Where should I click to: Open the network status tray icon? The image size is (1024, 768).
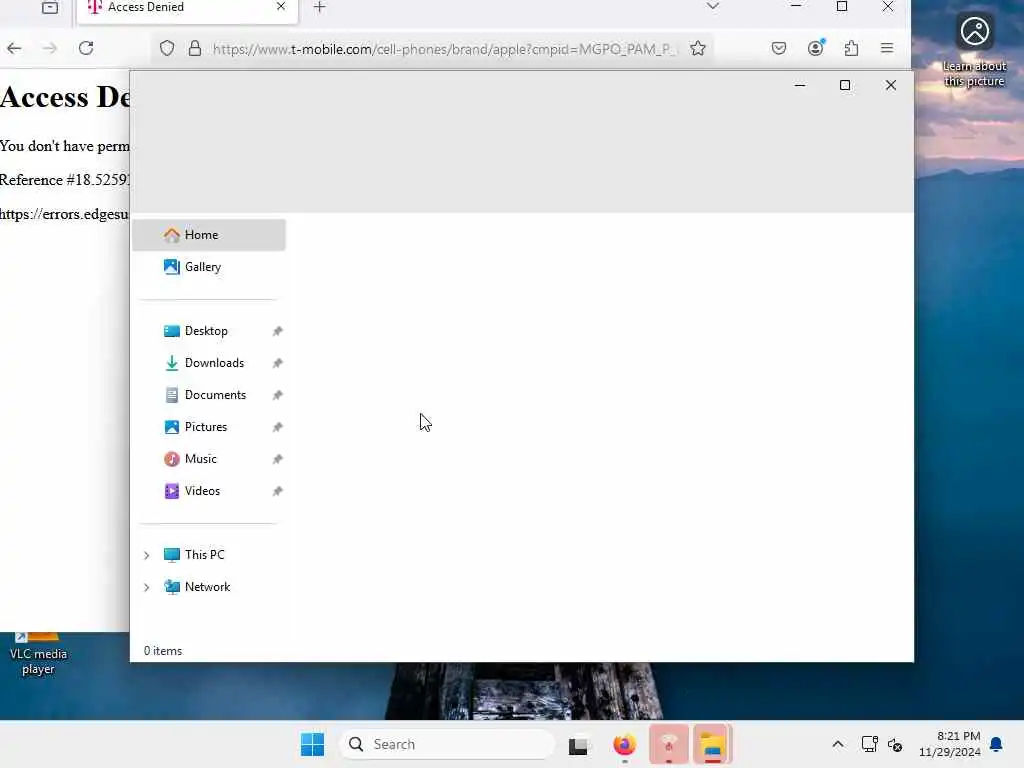[869, 744]
